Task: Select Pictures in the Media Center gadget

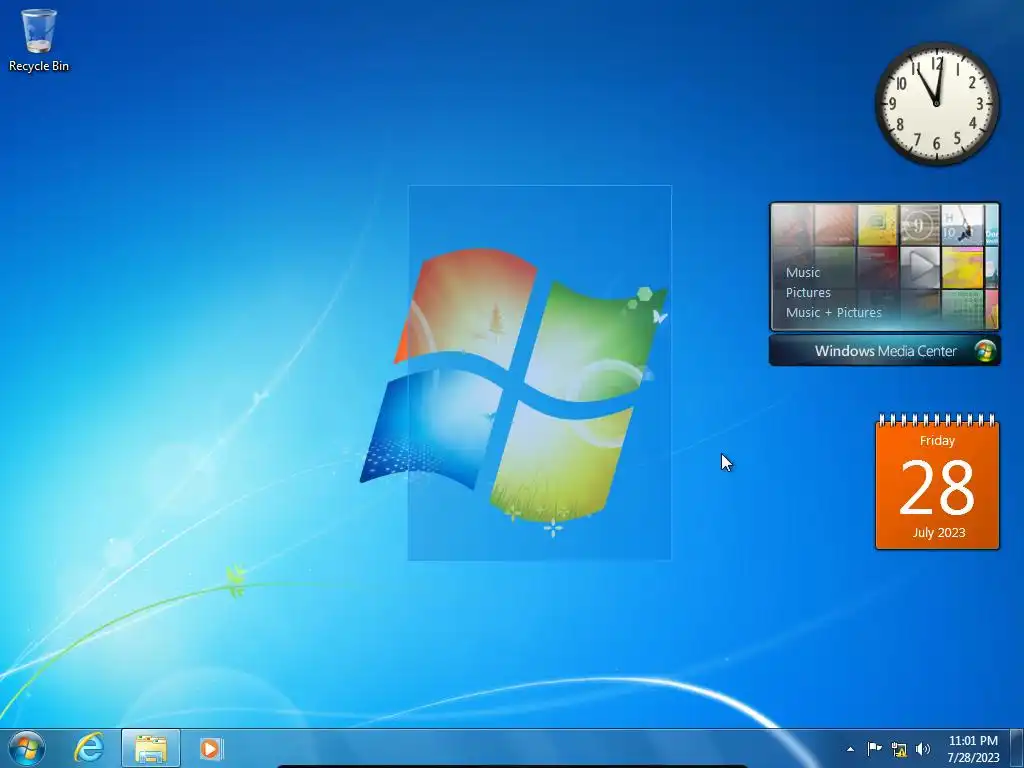Action: point(808,293)
